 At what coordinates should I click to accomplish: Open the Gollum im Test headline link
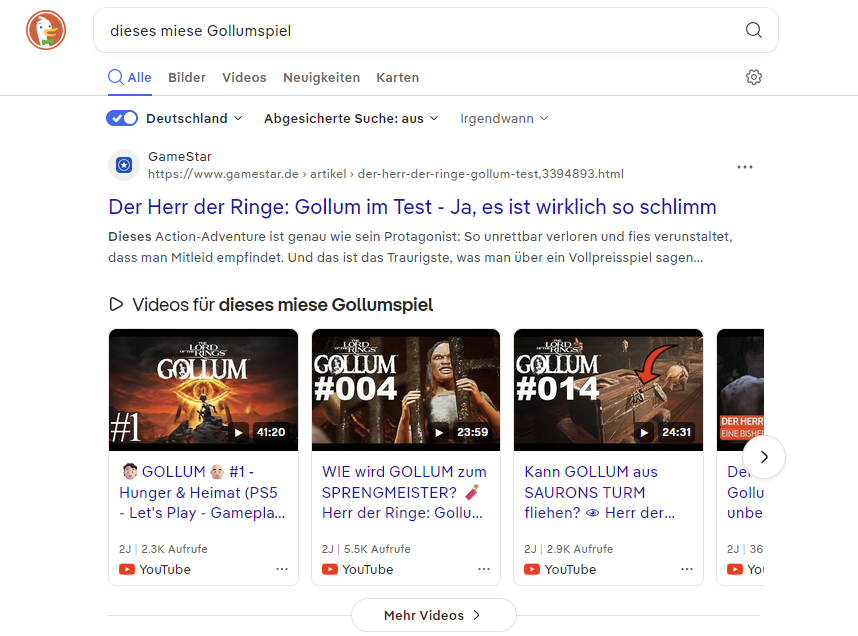412,207
